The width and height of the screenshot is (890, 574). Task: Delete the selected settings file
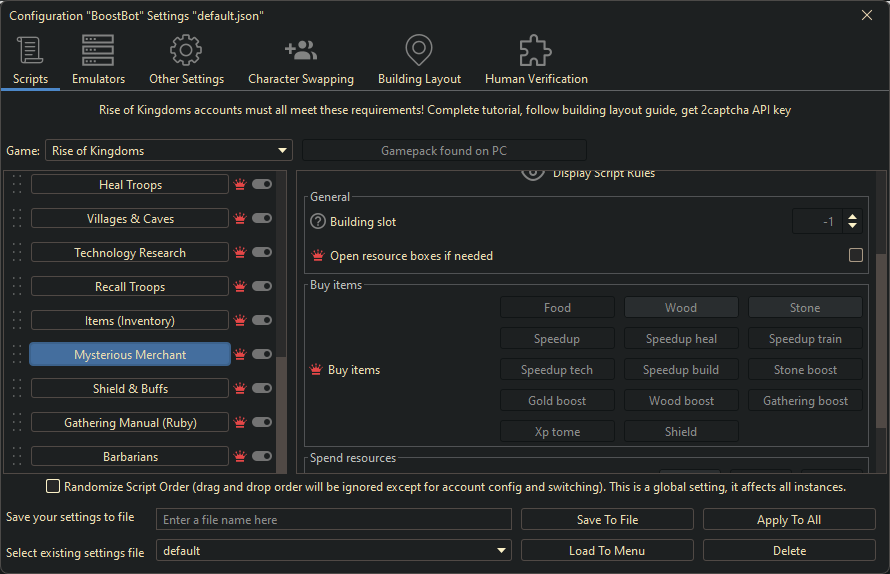tap(789, 551)
